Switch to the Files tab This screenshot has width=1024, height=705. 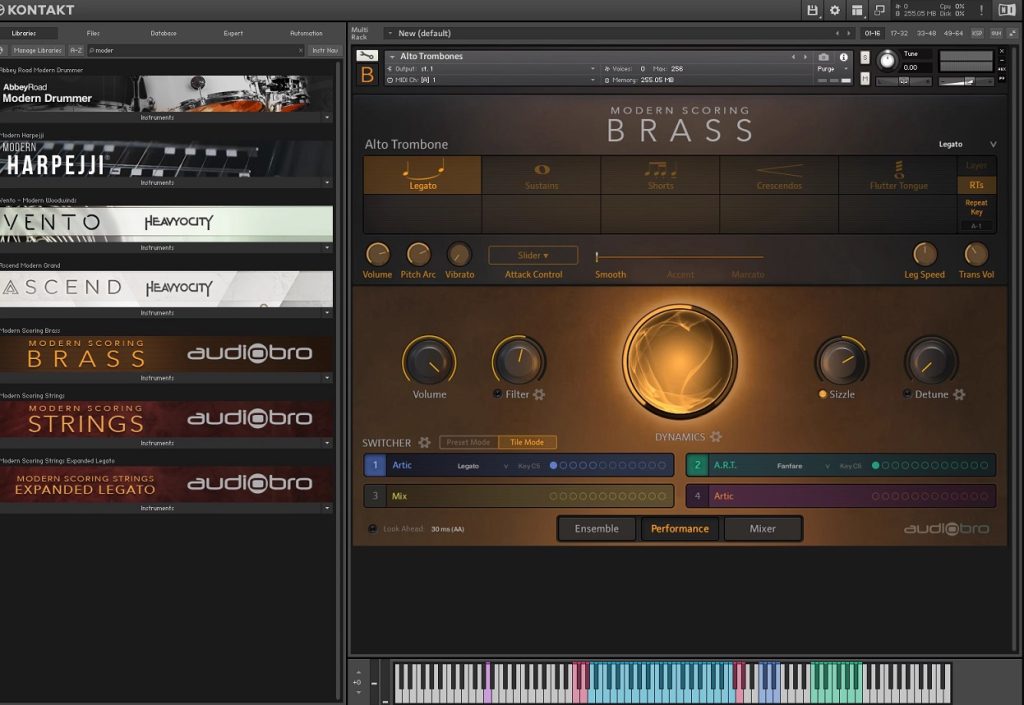click(93, 33)
